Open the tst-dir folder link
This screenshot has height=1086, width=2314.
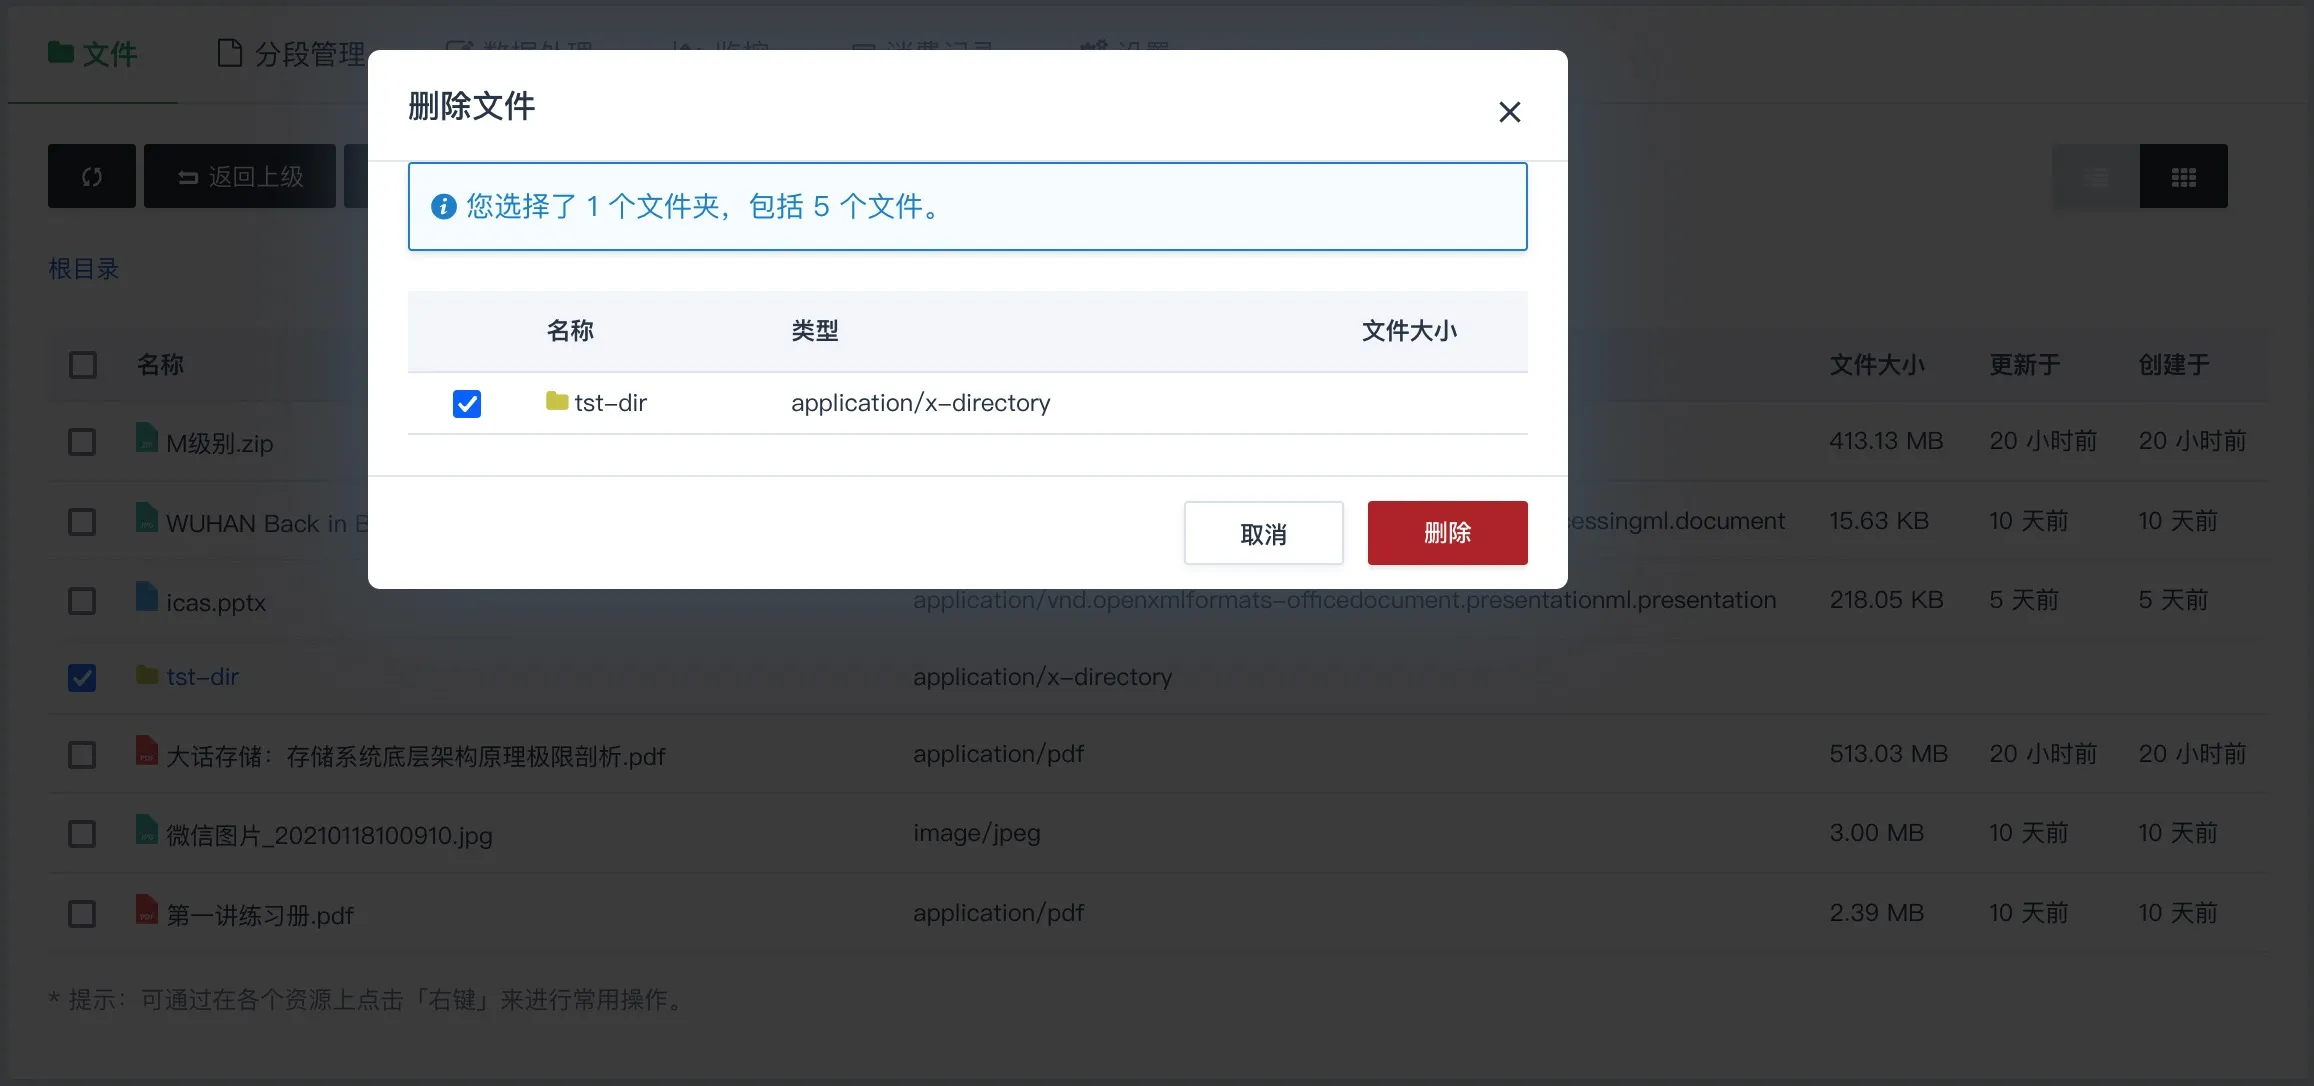[x=203, y=677]
